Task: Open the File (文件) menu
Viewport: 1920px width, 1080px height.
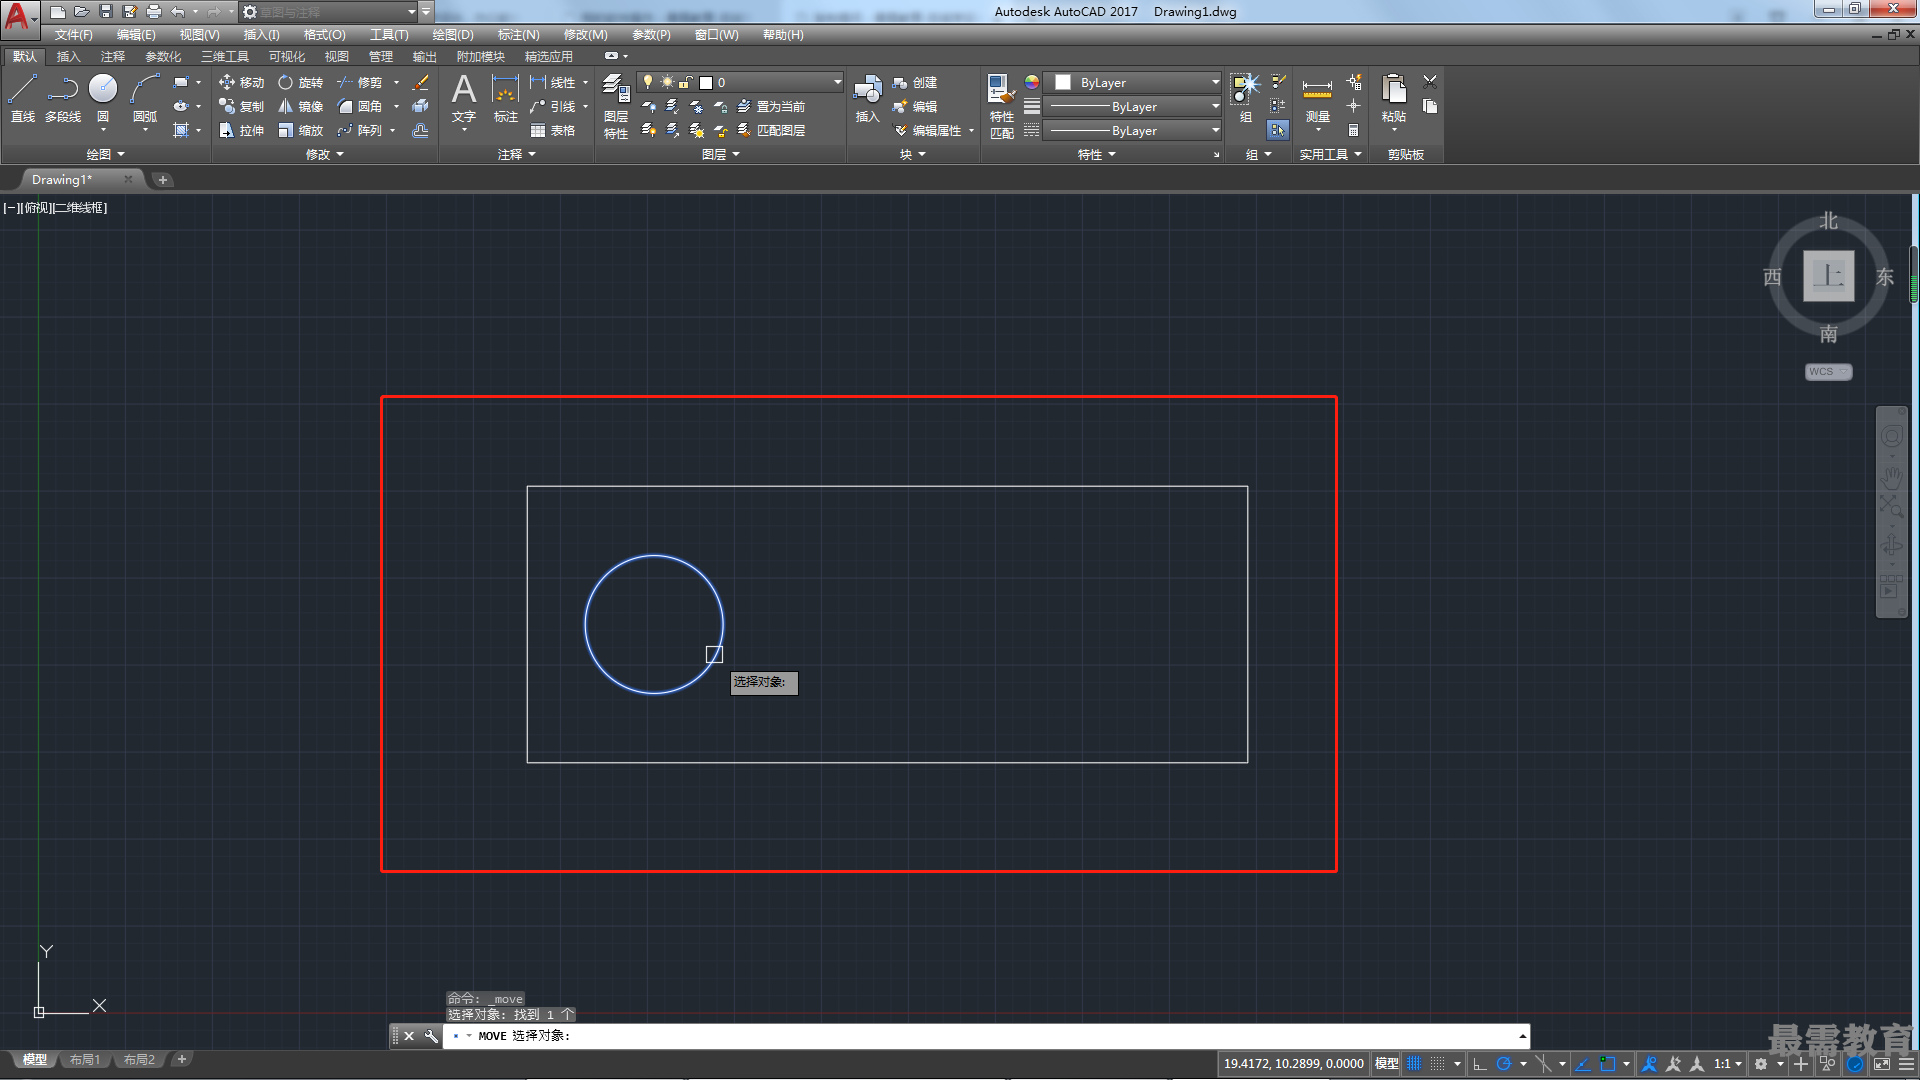Action: [x=73, y=34]
